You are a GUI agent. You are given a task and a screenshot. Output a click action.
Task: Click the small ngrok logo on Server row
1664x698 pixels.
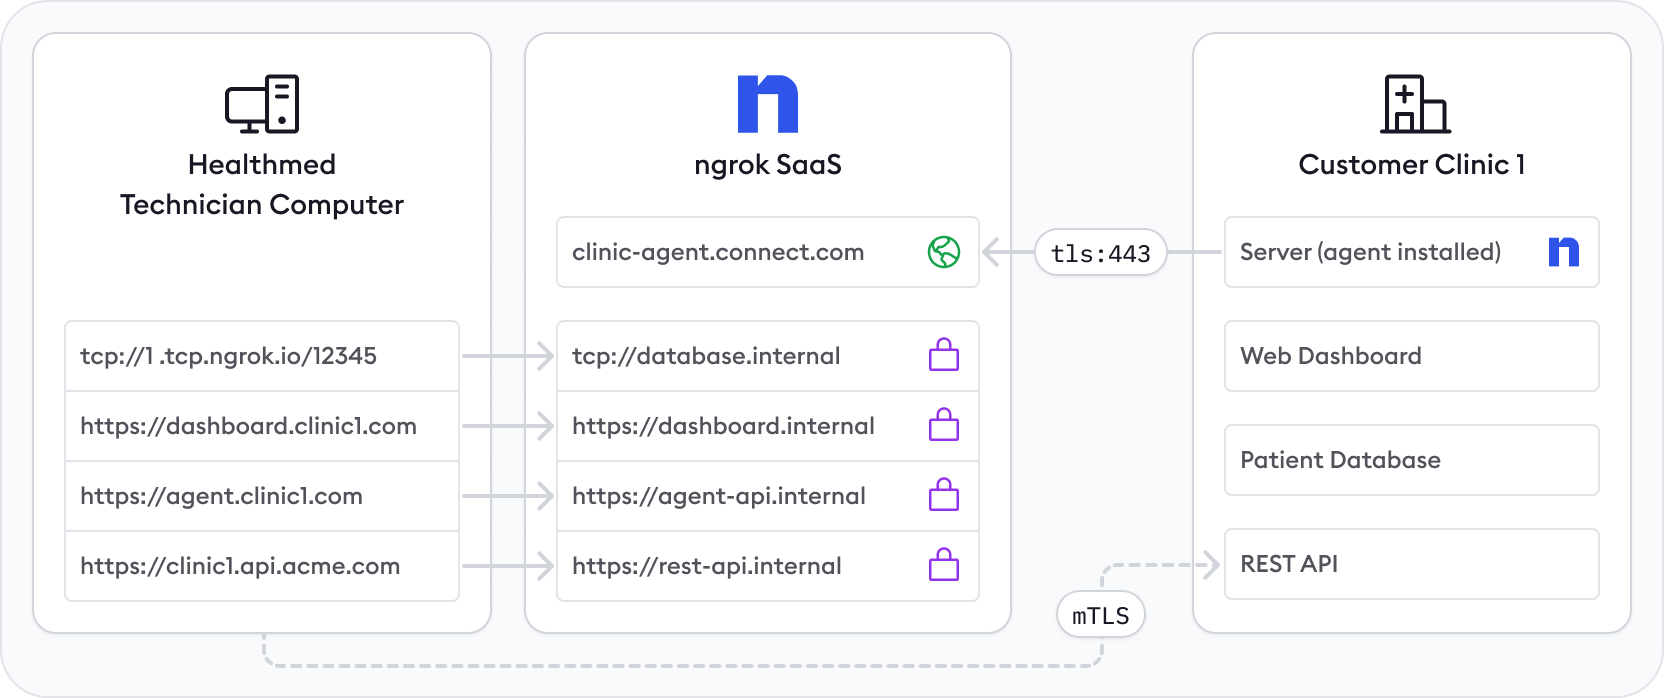pos(1563,252)
